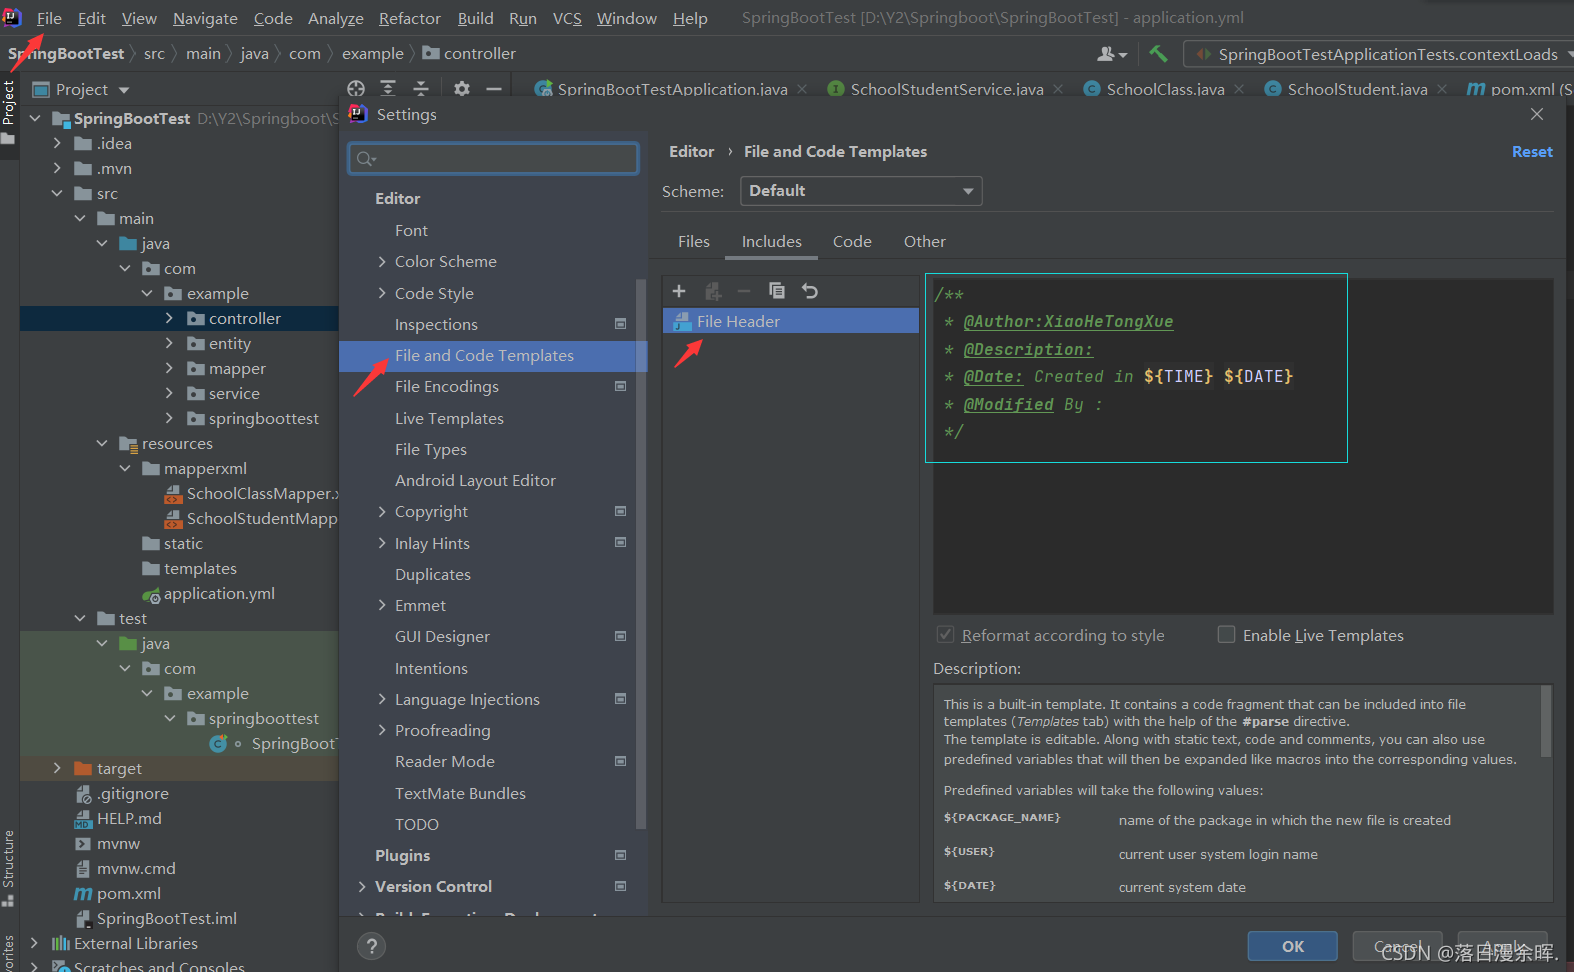Screen dimensions: 1574x972
Task: Toggle Reformat according to style checkbox
Action: (x=945, y=635)
